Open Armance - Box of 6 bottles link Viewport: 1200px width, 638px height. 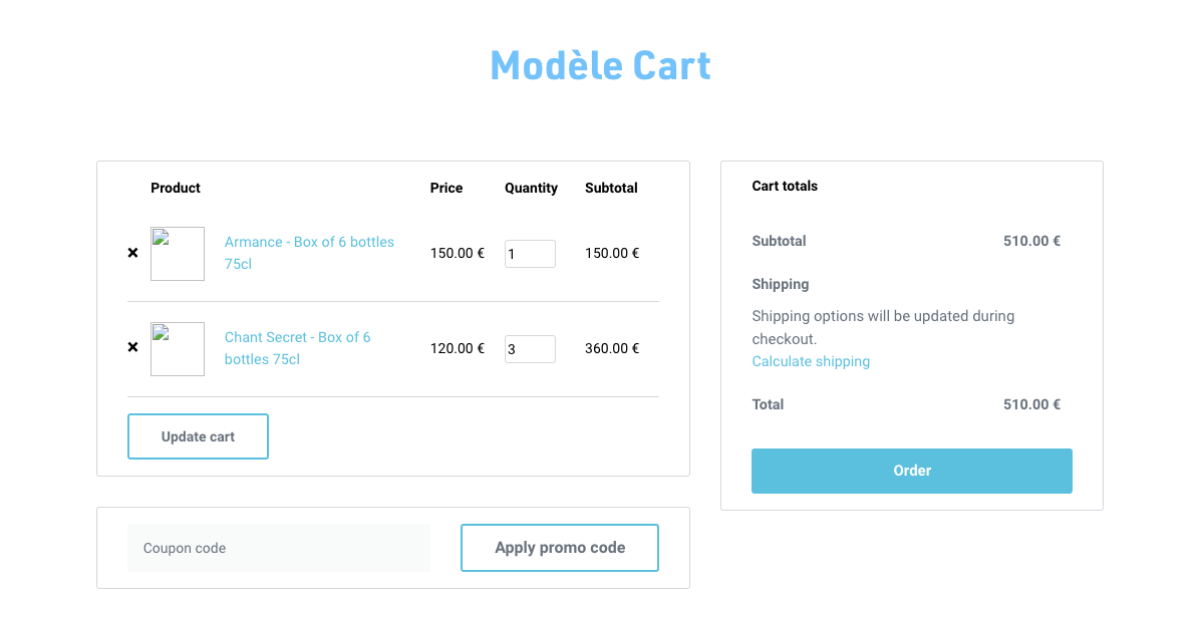point(309,253)
